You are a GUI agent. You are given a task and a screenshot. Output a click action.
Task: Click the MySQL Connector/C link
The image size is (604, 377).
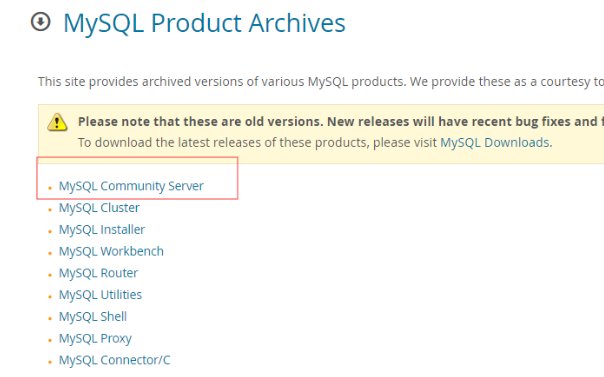pyautogui.click(x=114, y=360)
